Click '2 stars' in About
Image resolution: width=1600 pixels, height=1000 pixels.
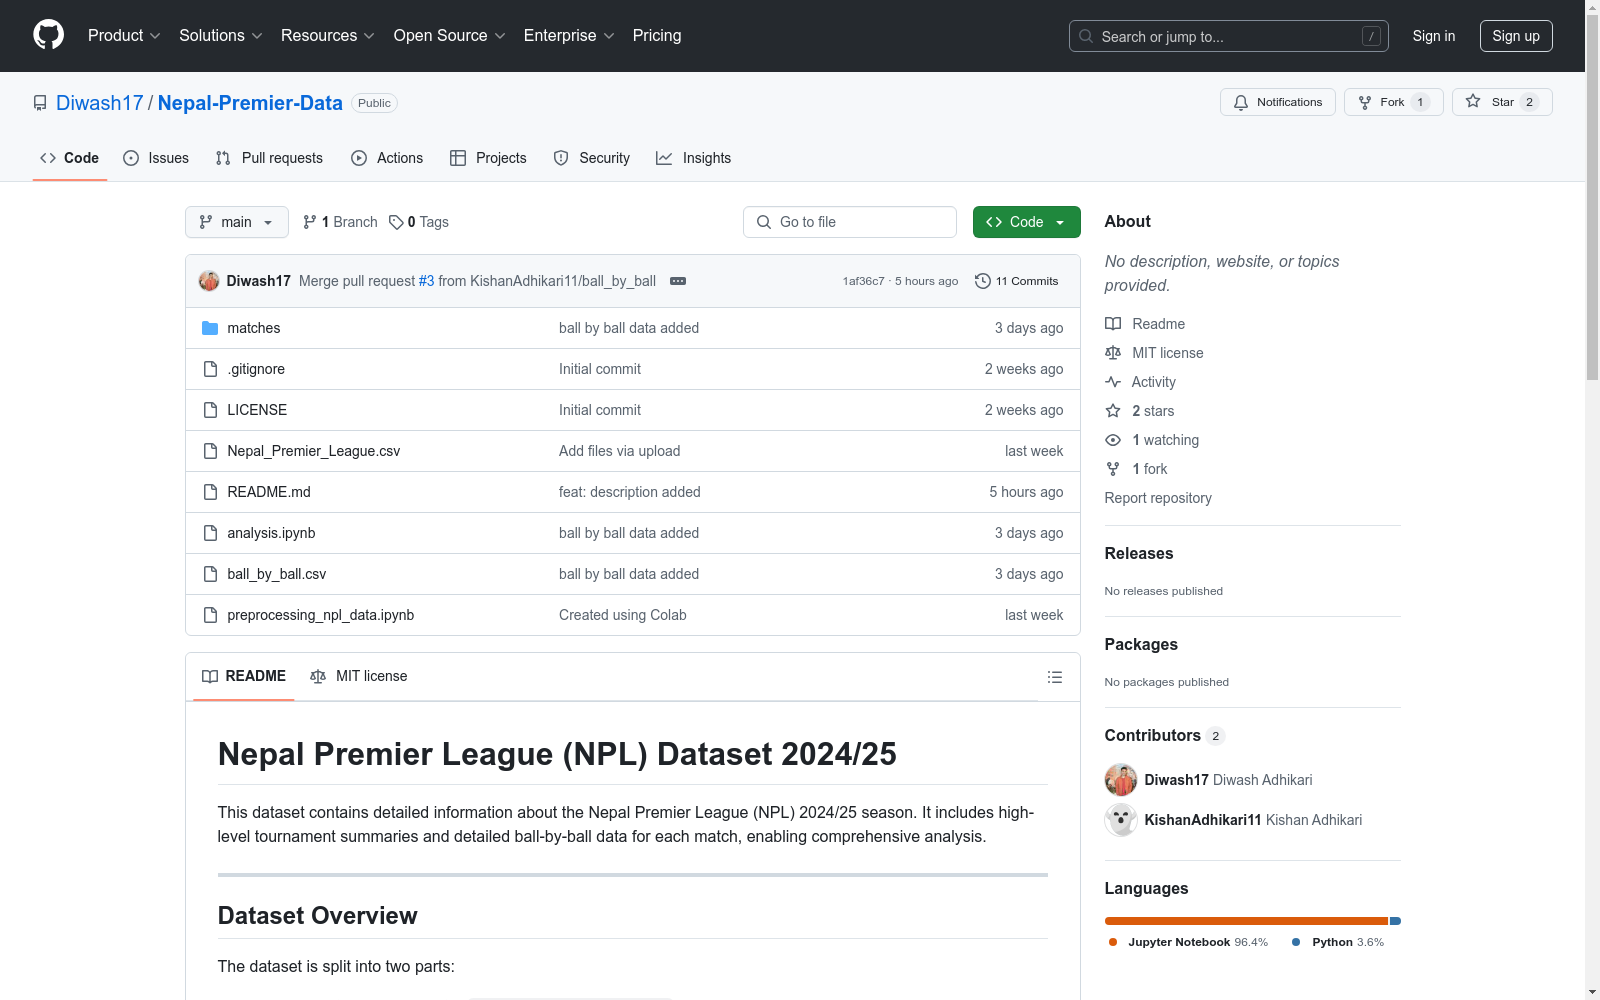coord(1153,411)
